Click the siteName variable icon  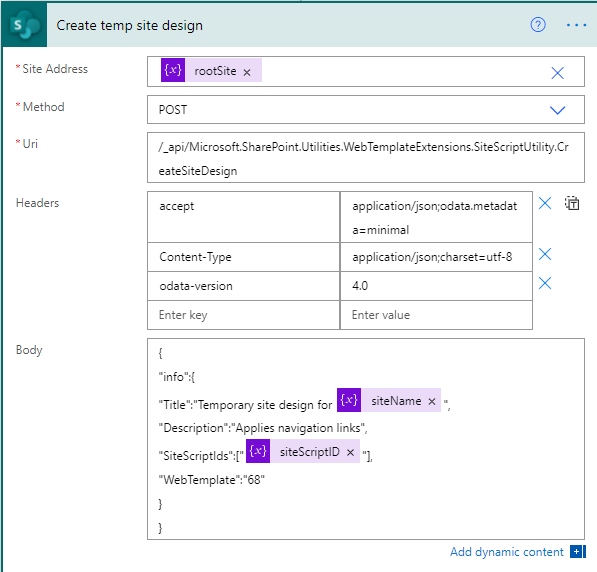click(349, 400)
